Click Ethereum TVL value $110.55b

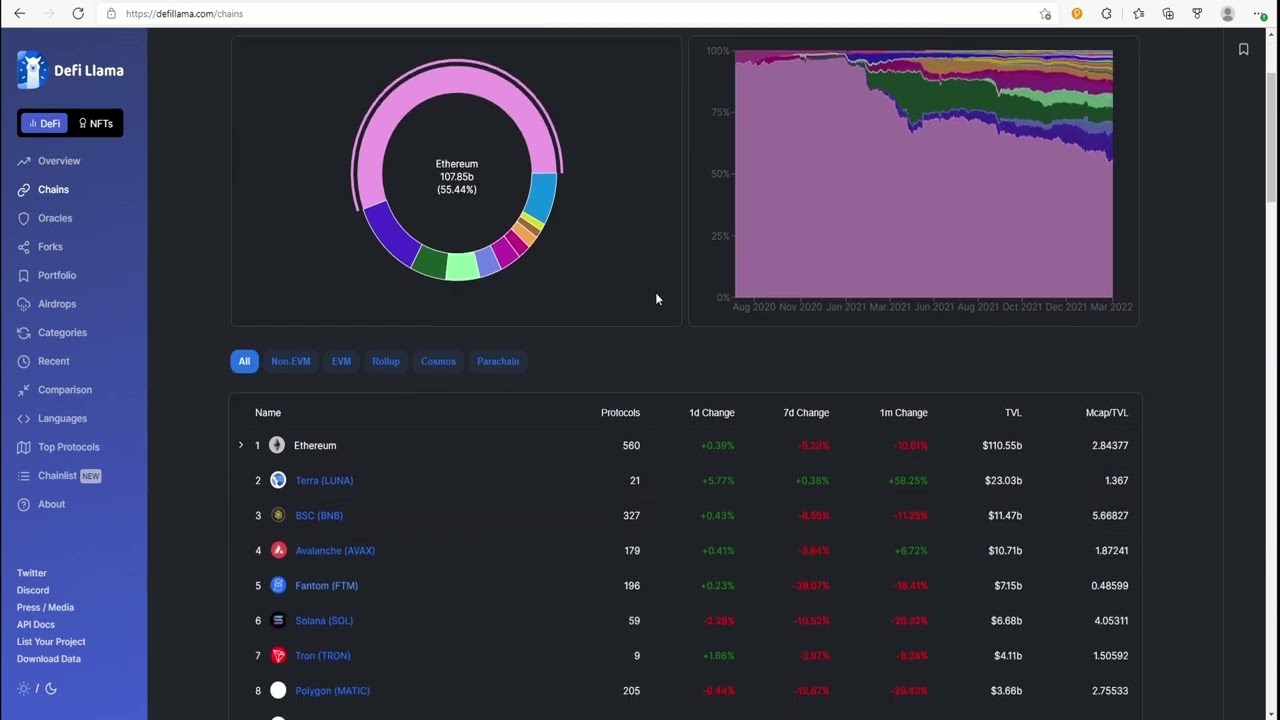1002,445
